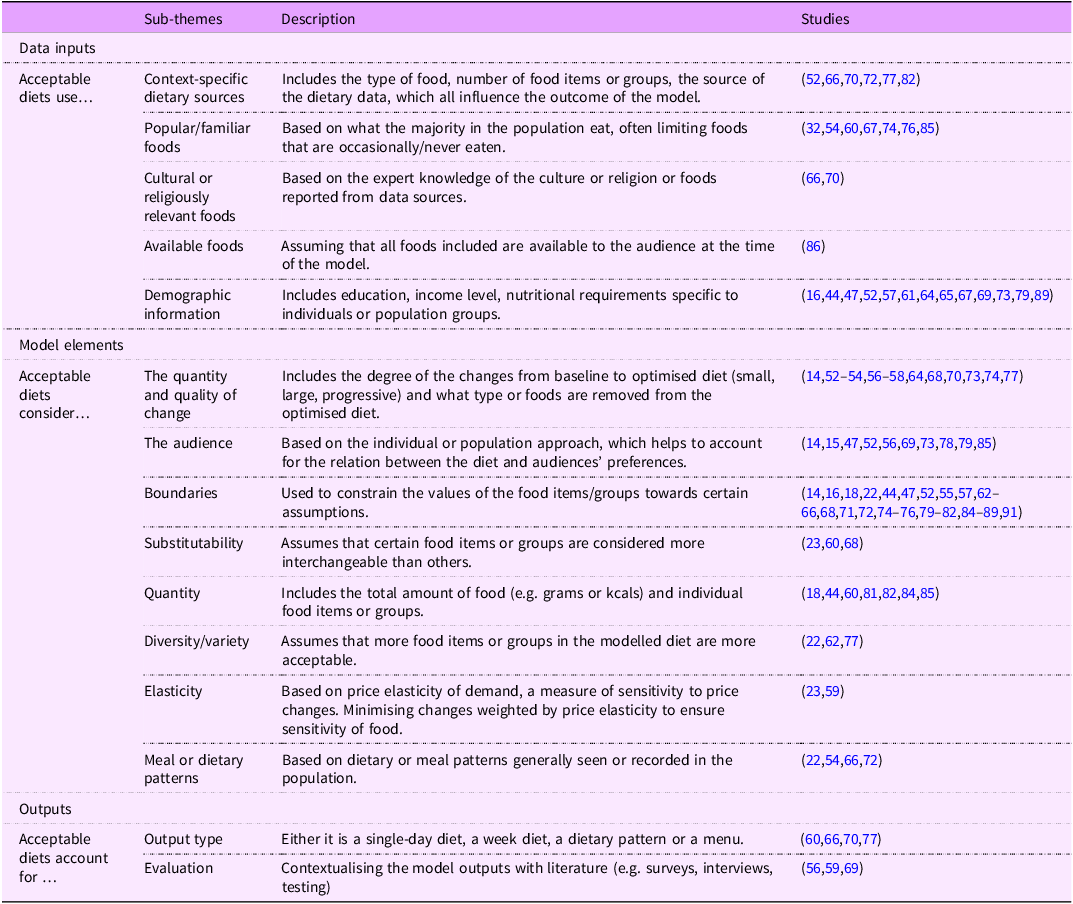
Task: Open citation 82 in Context-specific dietary sources row
Action: tap(908, 79)
